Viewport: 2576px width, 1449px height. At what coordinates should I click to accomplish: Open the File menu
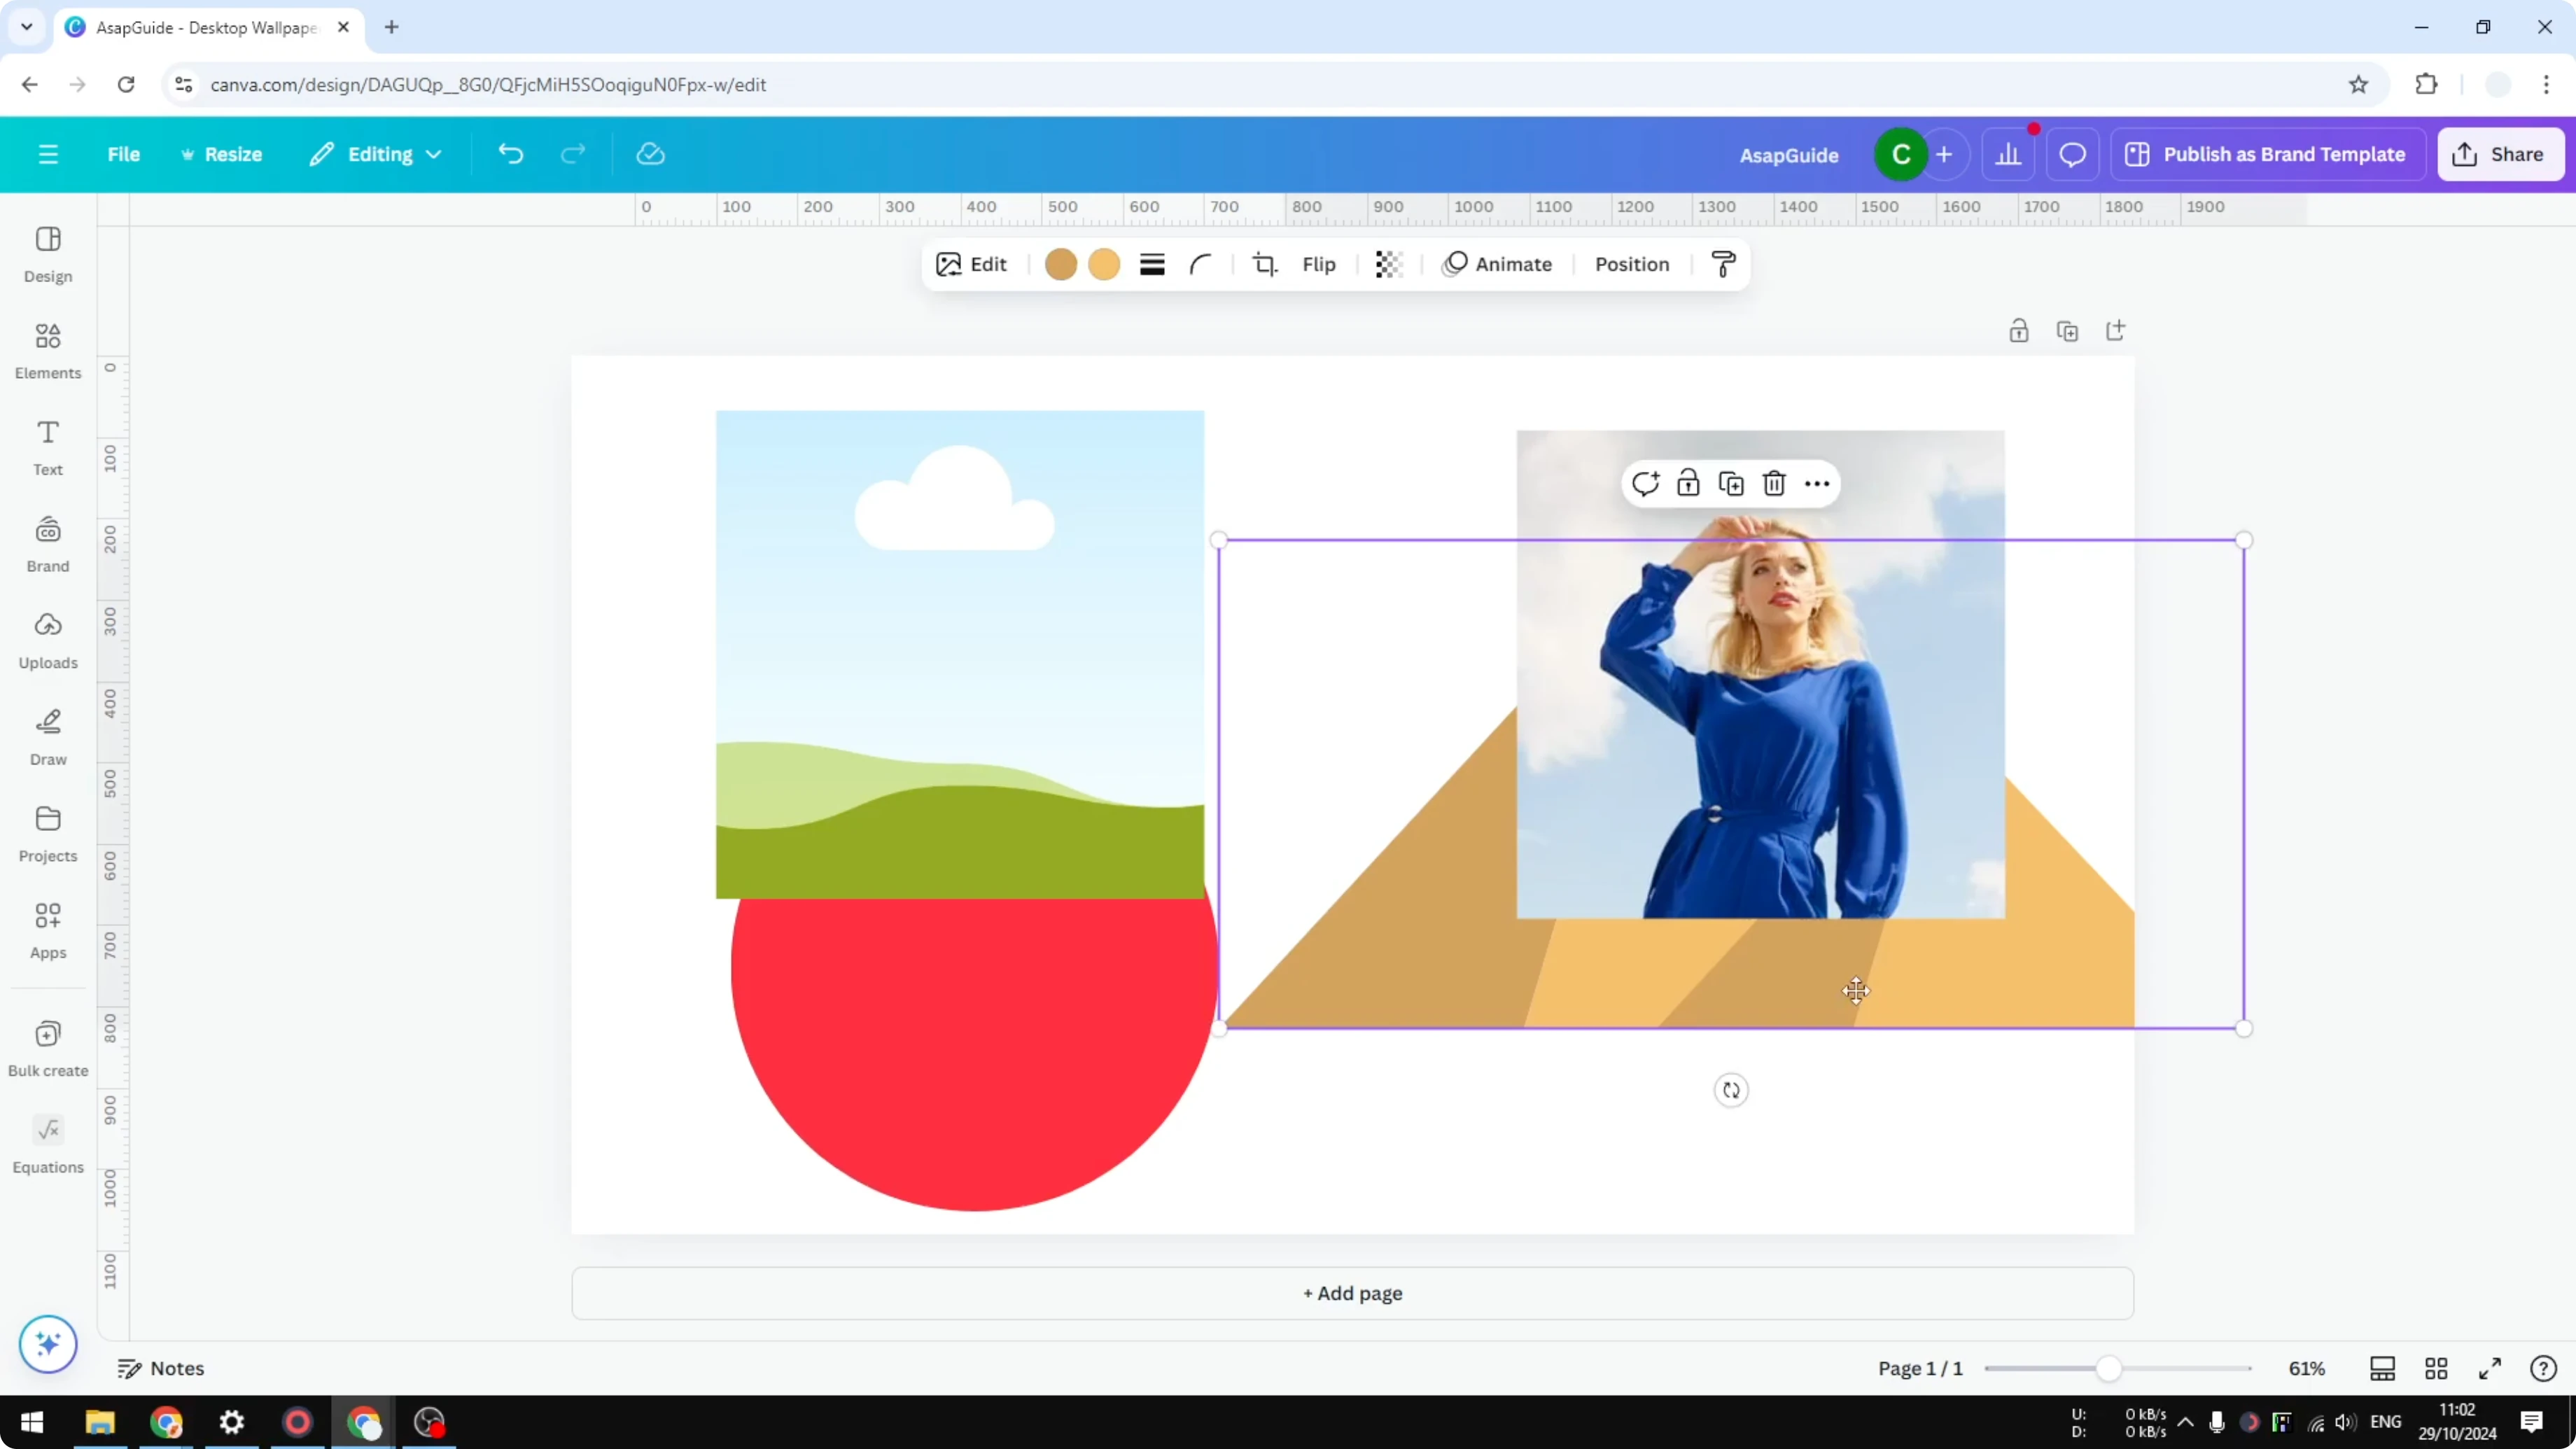point(124,154)
